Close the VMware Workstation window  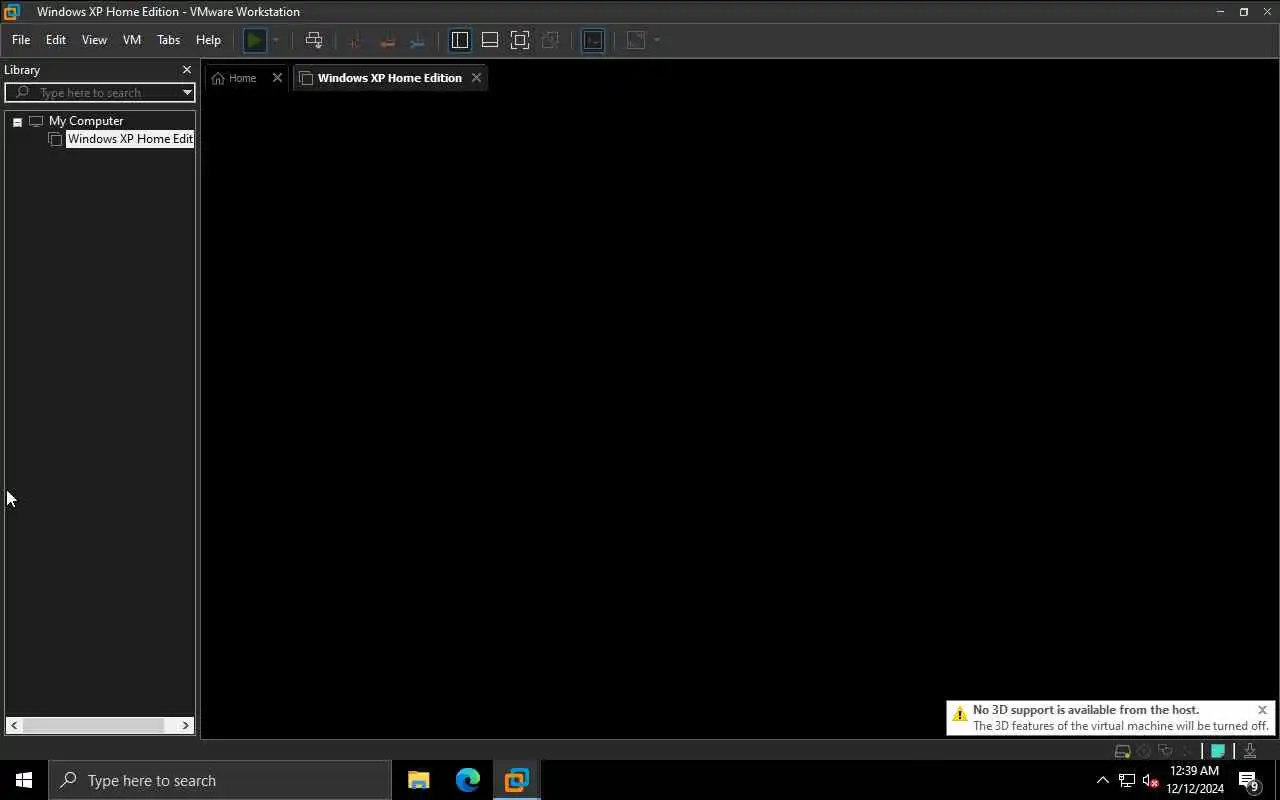pyautogui.click(x=1268, y=12)
